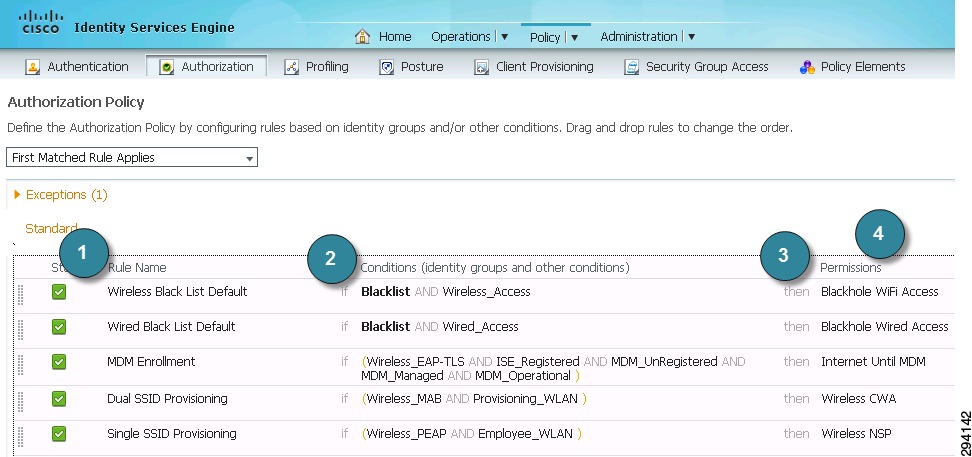Click permission Blackhole Wired Access
The height and width of the screenshot is (457, 972).
[x=885, y=326]
